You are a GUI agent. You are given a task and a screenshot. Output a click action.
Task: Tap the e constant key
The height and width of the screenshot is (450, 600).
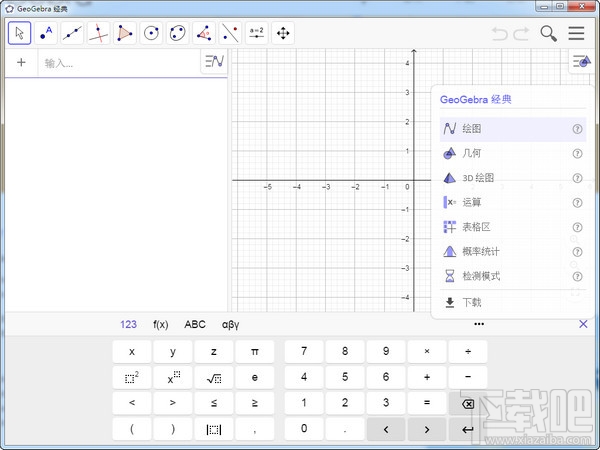tap(254, 378)
